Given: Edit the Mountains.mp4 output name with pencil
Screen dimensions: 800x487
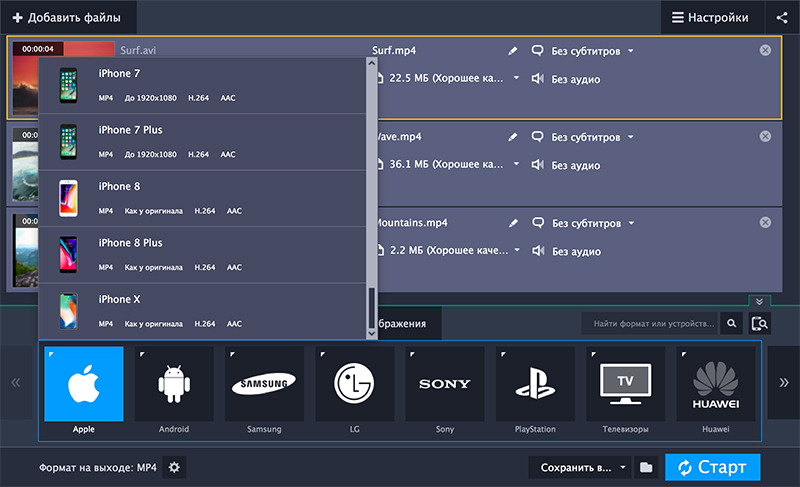Looking at the screenshot, I should pyautogui.click(x=513, y=223).
